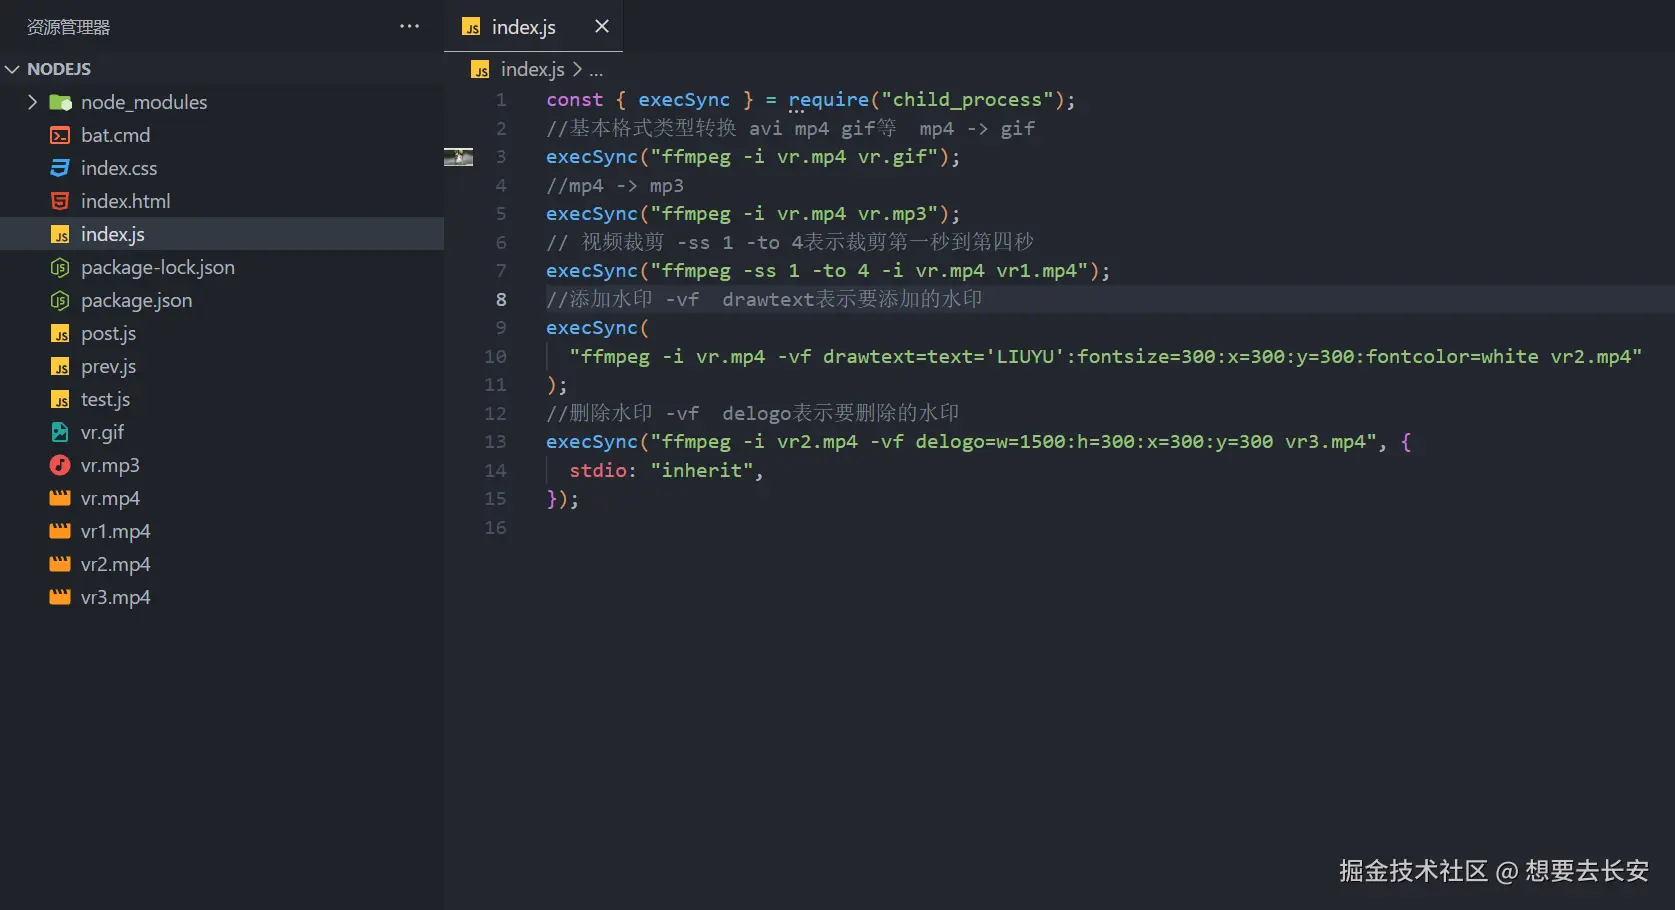The width and height of the screenshot is (1675, 910).
Task: Click the JS icon in the breadcrumb bar
Action: tap(481, 69)
